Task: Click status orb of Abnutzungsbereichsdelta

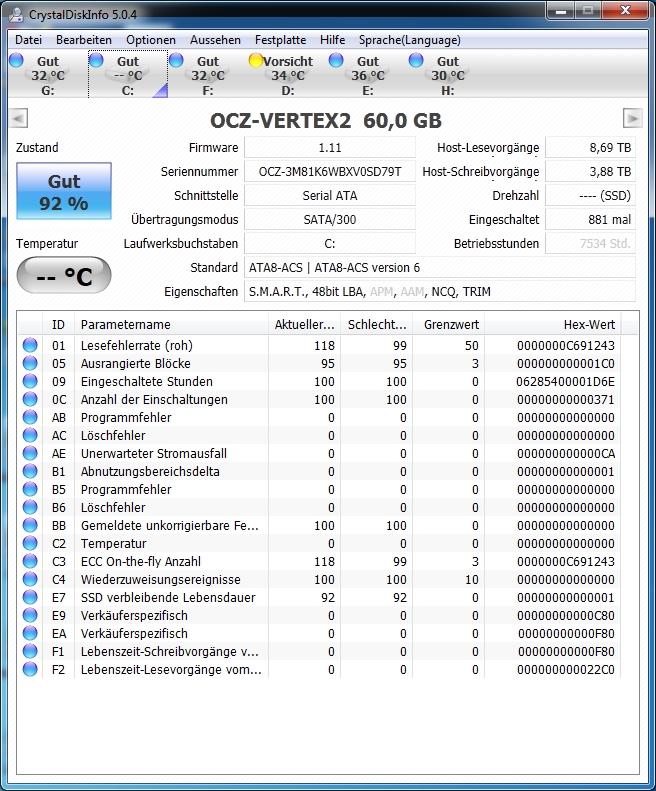Action: point(30,471)
